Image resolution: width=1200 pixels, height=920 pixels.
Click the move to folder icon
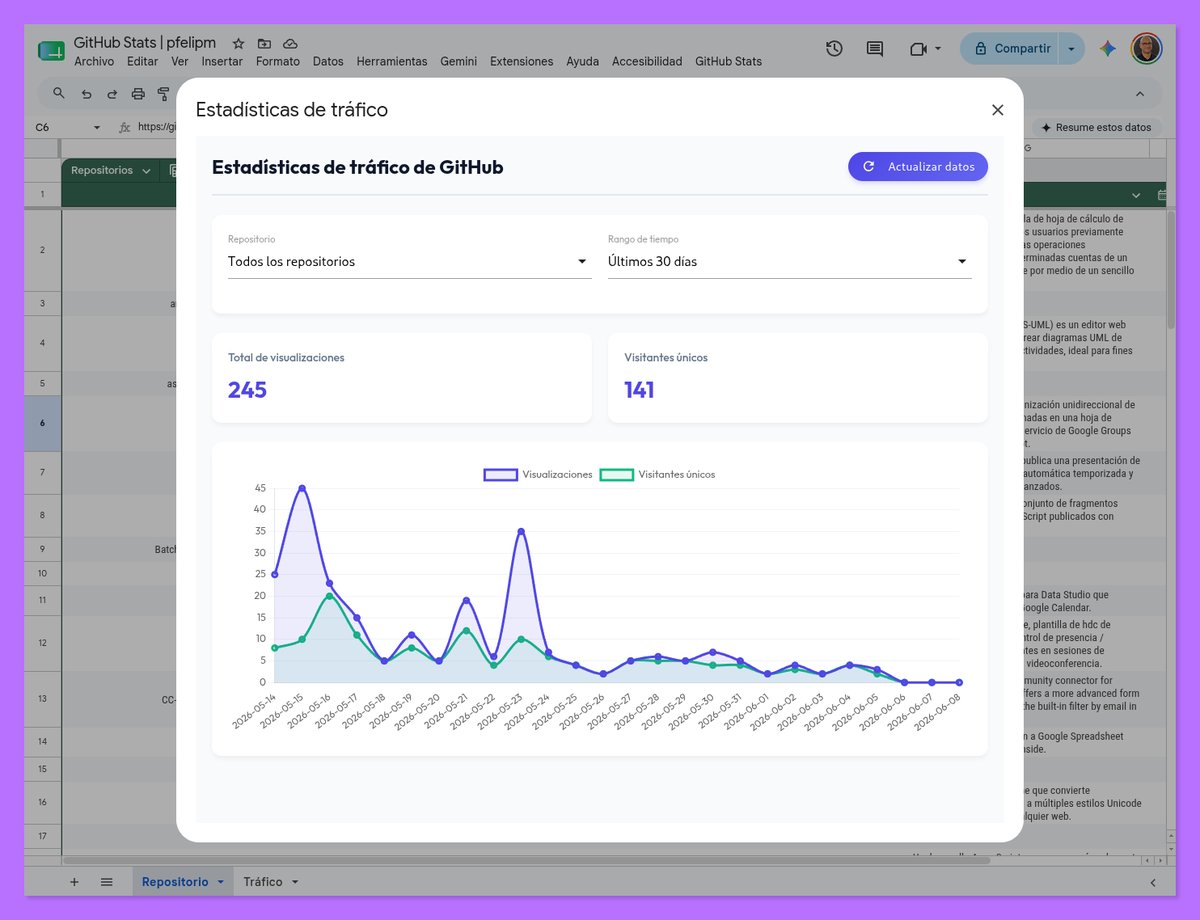click(264, 44)
